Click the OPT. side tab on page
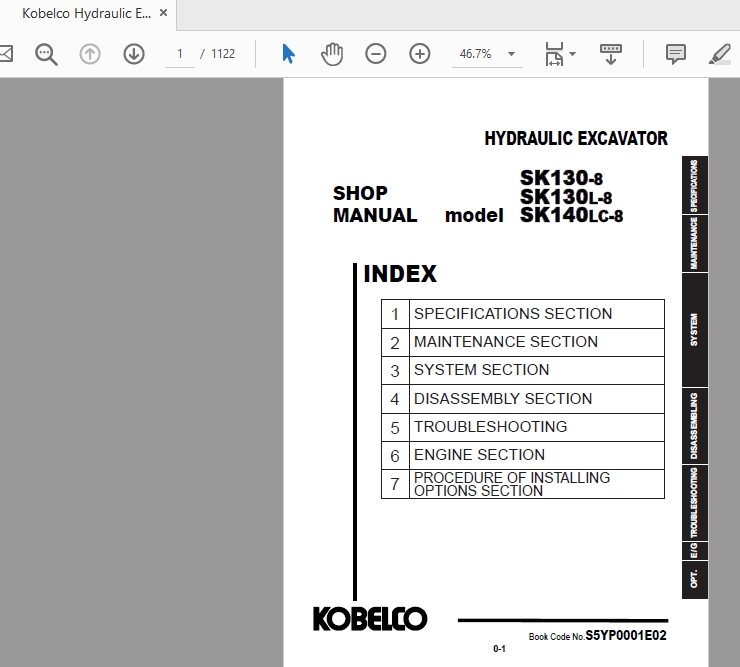Viewport: 740px width, 667px height. pyautogui.click(x=695, y=580)
